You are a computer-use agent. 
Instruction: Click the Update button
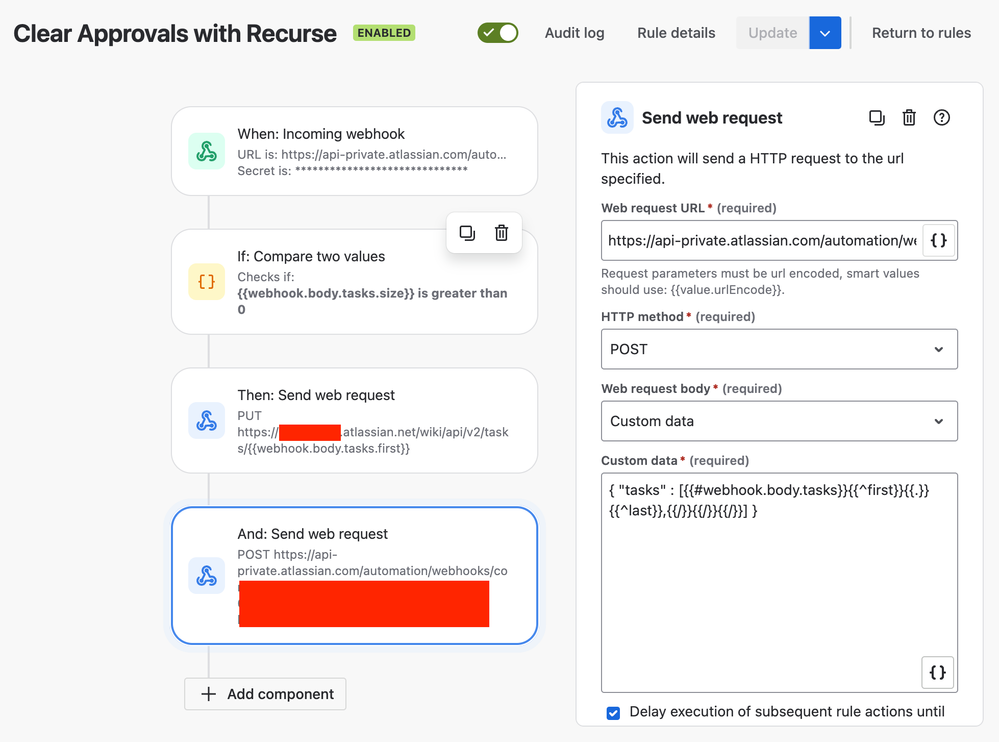773,33
